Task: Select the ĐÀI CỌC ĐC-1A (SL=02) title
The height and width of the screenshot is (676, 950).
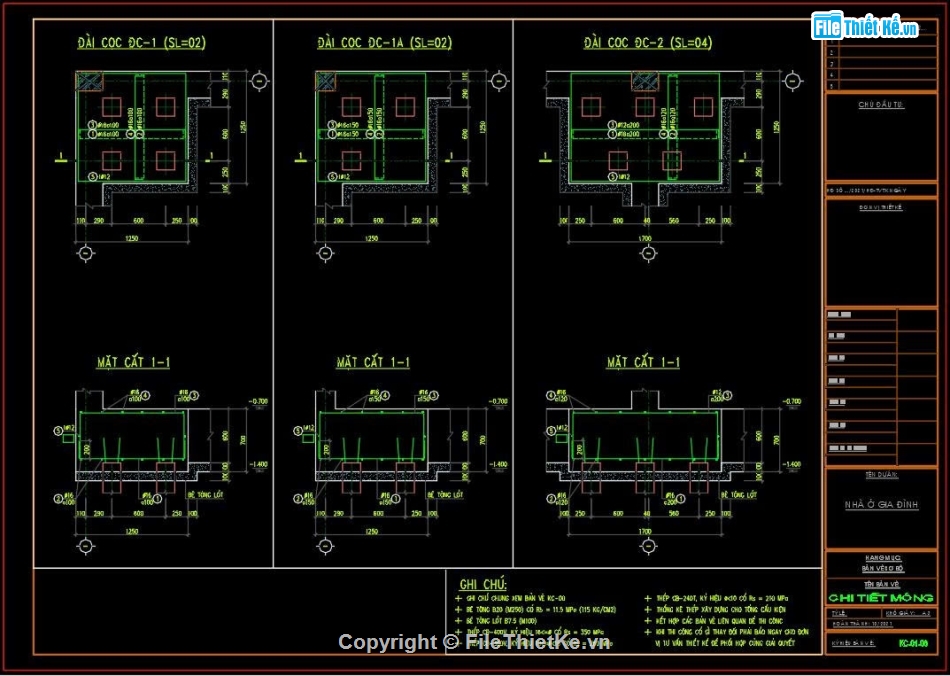Action: (384, 43)
